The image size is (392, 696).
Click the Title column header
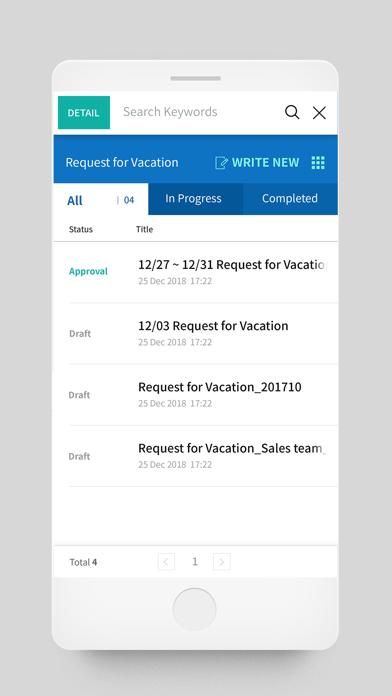(x=144, y=229)
